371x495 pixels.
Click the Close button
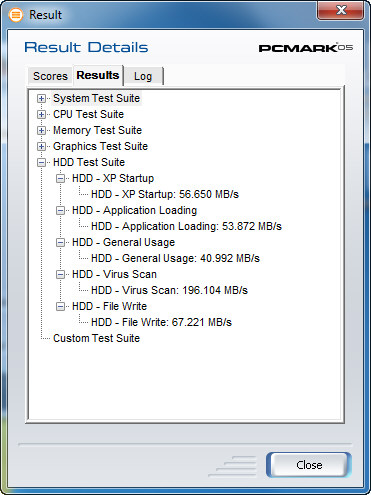[x=309, y=465]
